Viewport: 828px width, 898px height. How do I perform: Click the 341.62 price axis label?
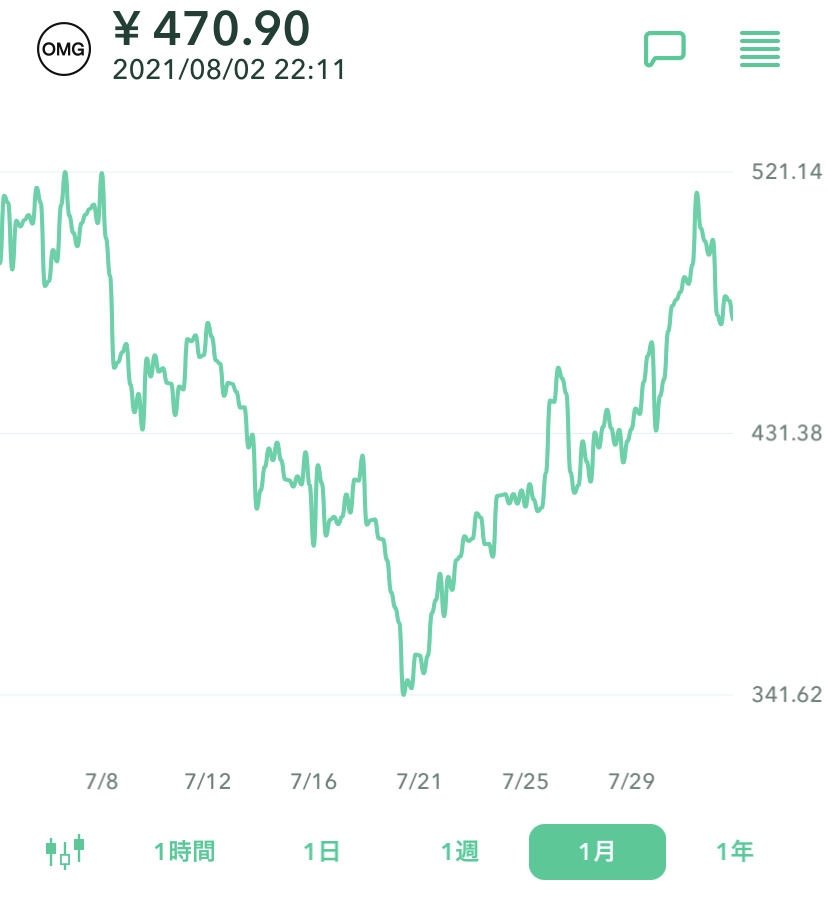point(787,695)
